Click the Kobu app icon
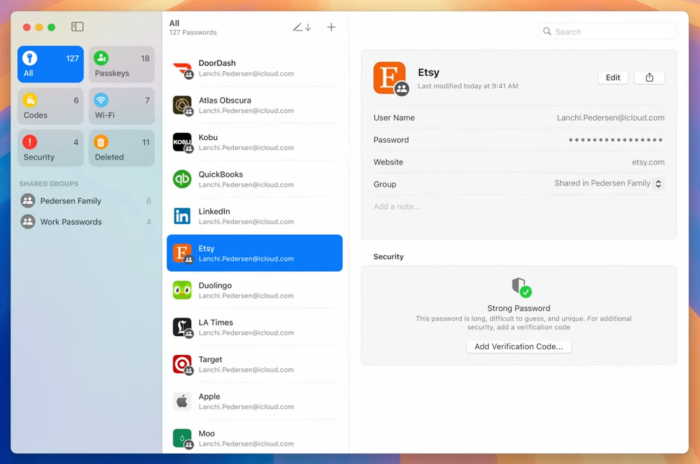This screenshot has width=700, height=464. pyautogui.click(x=182, y=142)
